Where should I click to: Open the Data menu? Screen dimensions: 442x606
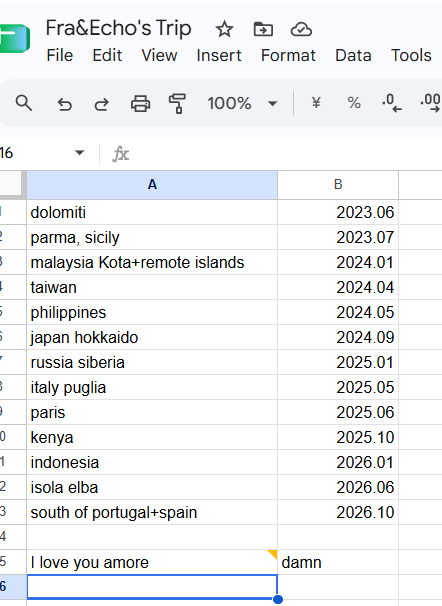[x=353, y=55]
